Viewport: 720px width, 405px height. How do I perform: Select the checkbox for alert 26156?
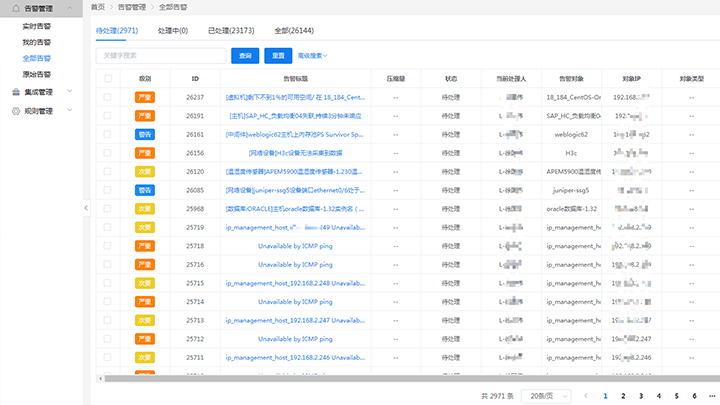[x=108, y=153]
